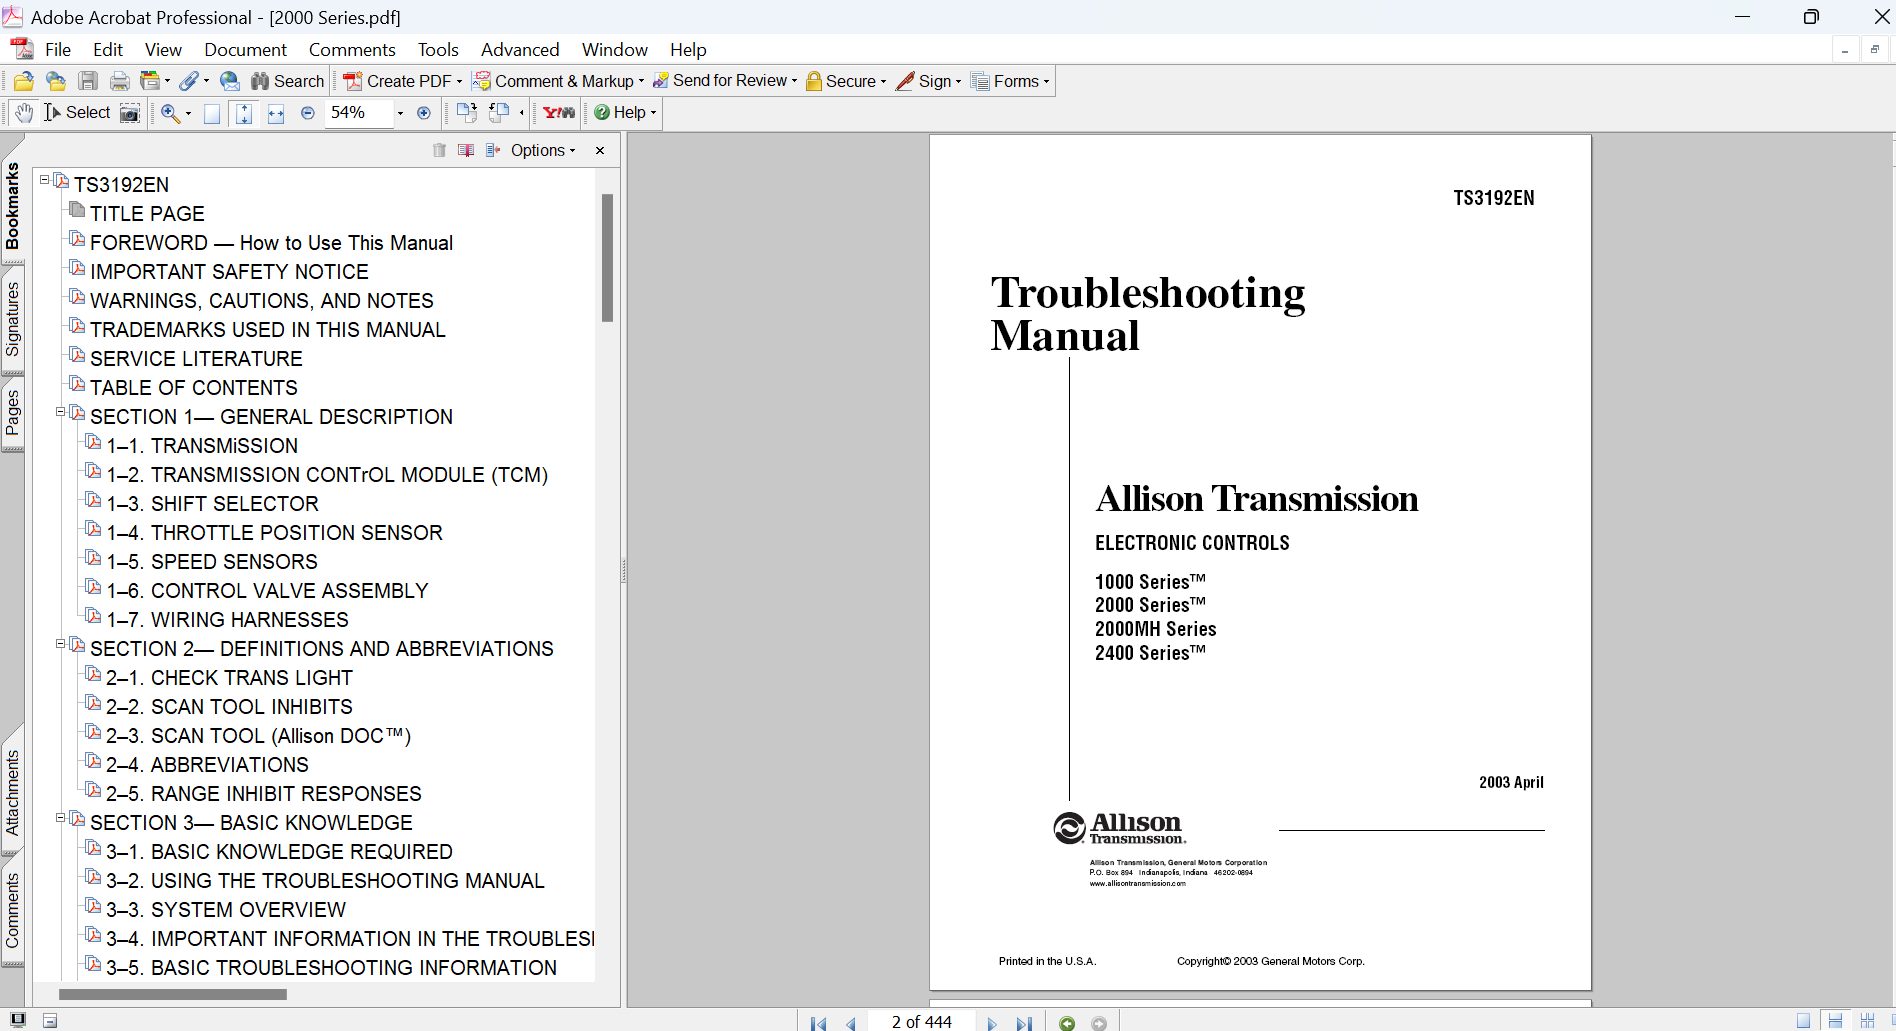This screenshot has height=1031, width=1896.
Task: Click the Expand Current Bookmark icon
Action: (x=493, y=150)
